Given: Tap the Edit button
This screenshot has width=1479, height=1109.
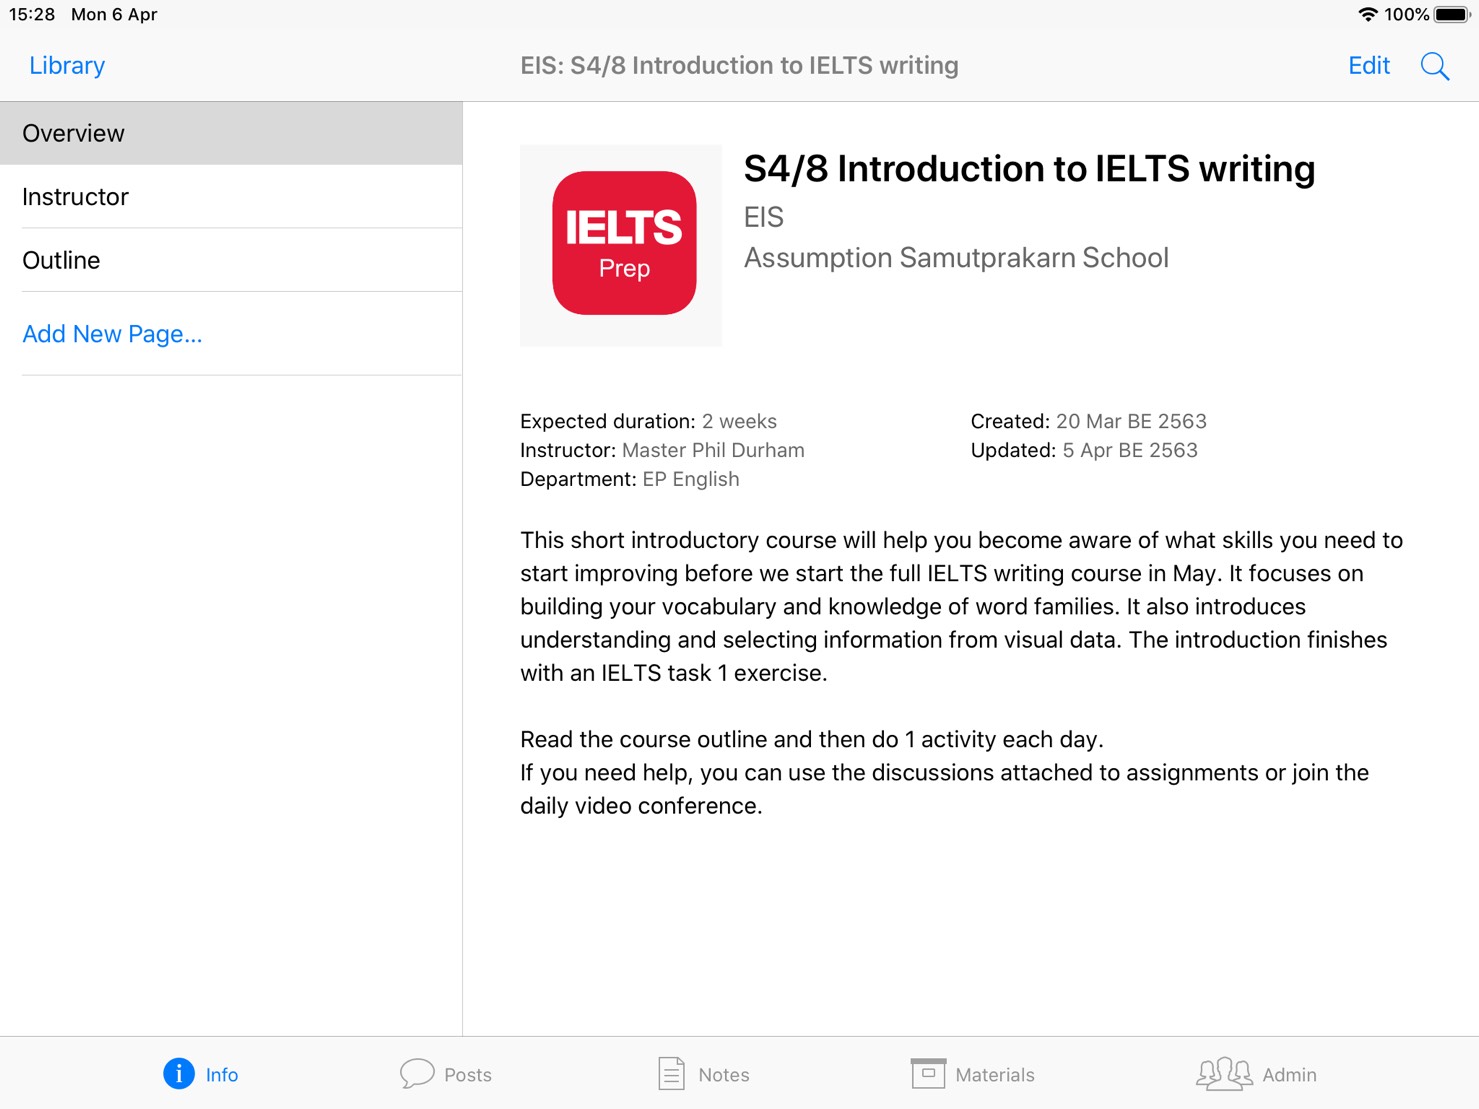Looking at the screenshot, I should pos(1369,66).
